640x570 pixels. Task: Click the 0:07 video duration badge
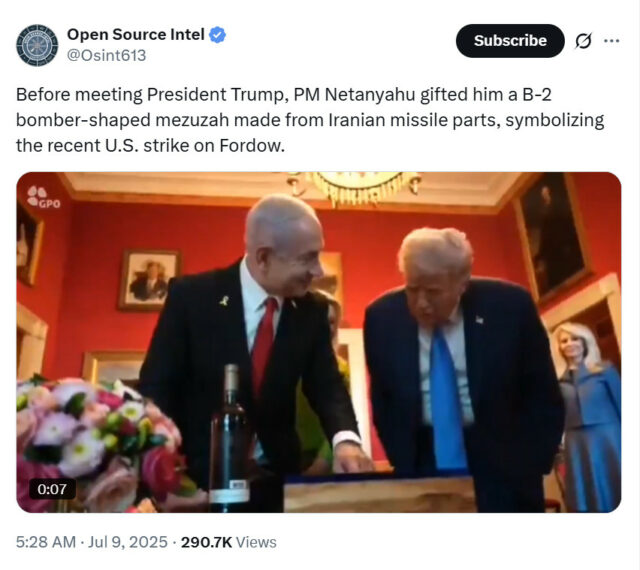pyautogui.click(x=52, y=489)
